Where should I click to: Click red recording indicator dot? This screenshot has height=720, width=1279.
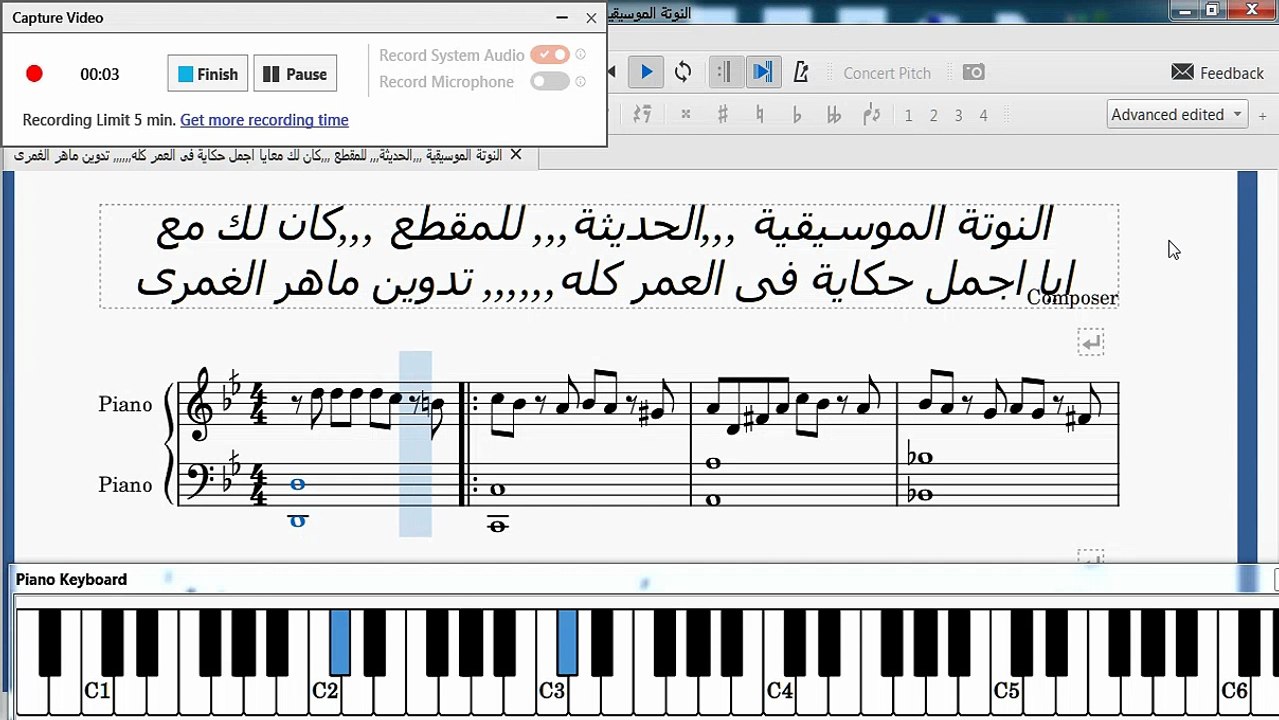pos(34,74)
